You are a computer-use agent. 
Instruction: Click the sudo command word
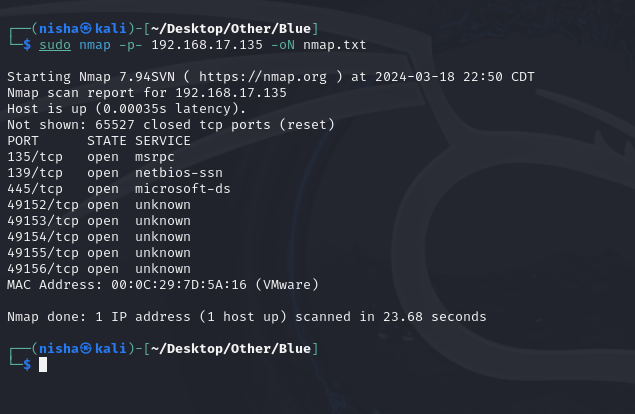[x=55, y=45]
